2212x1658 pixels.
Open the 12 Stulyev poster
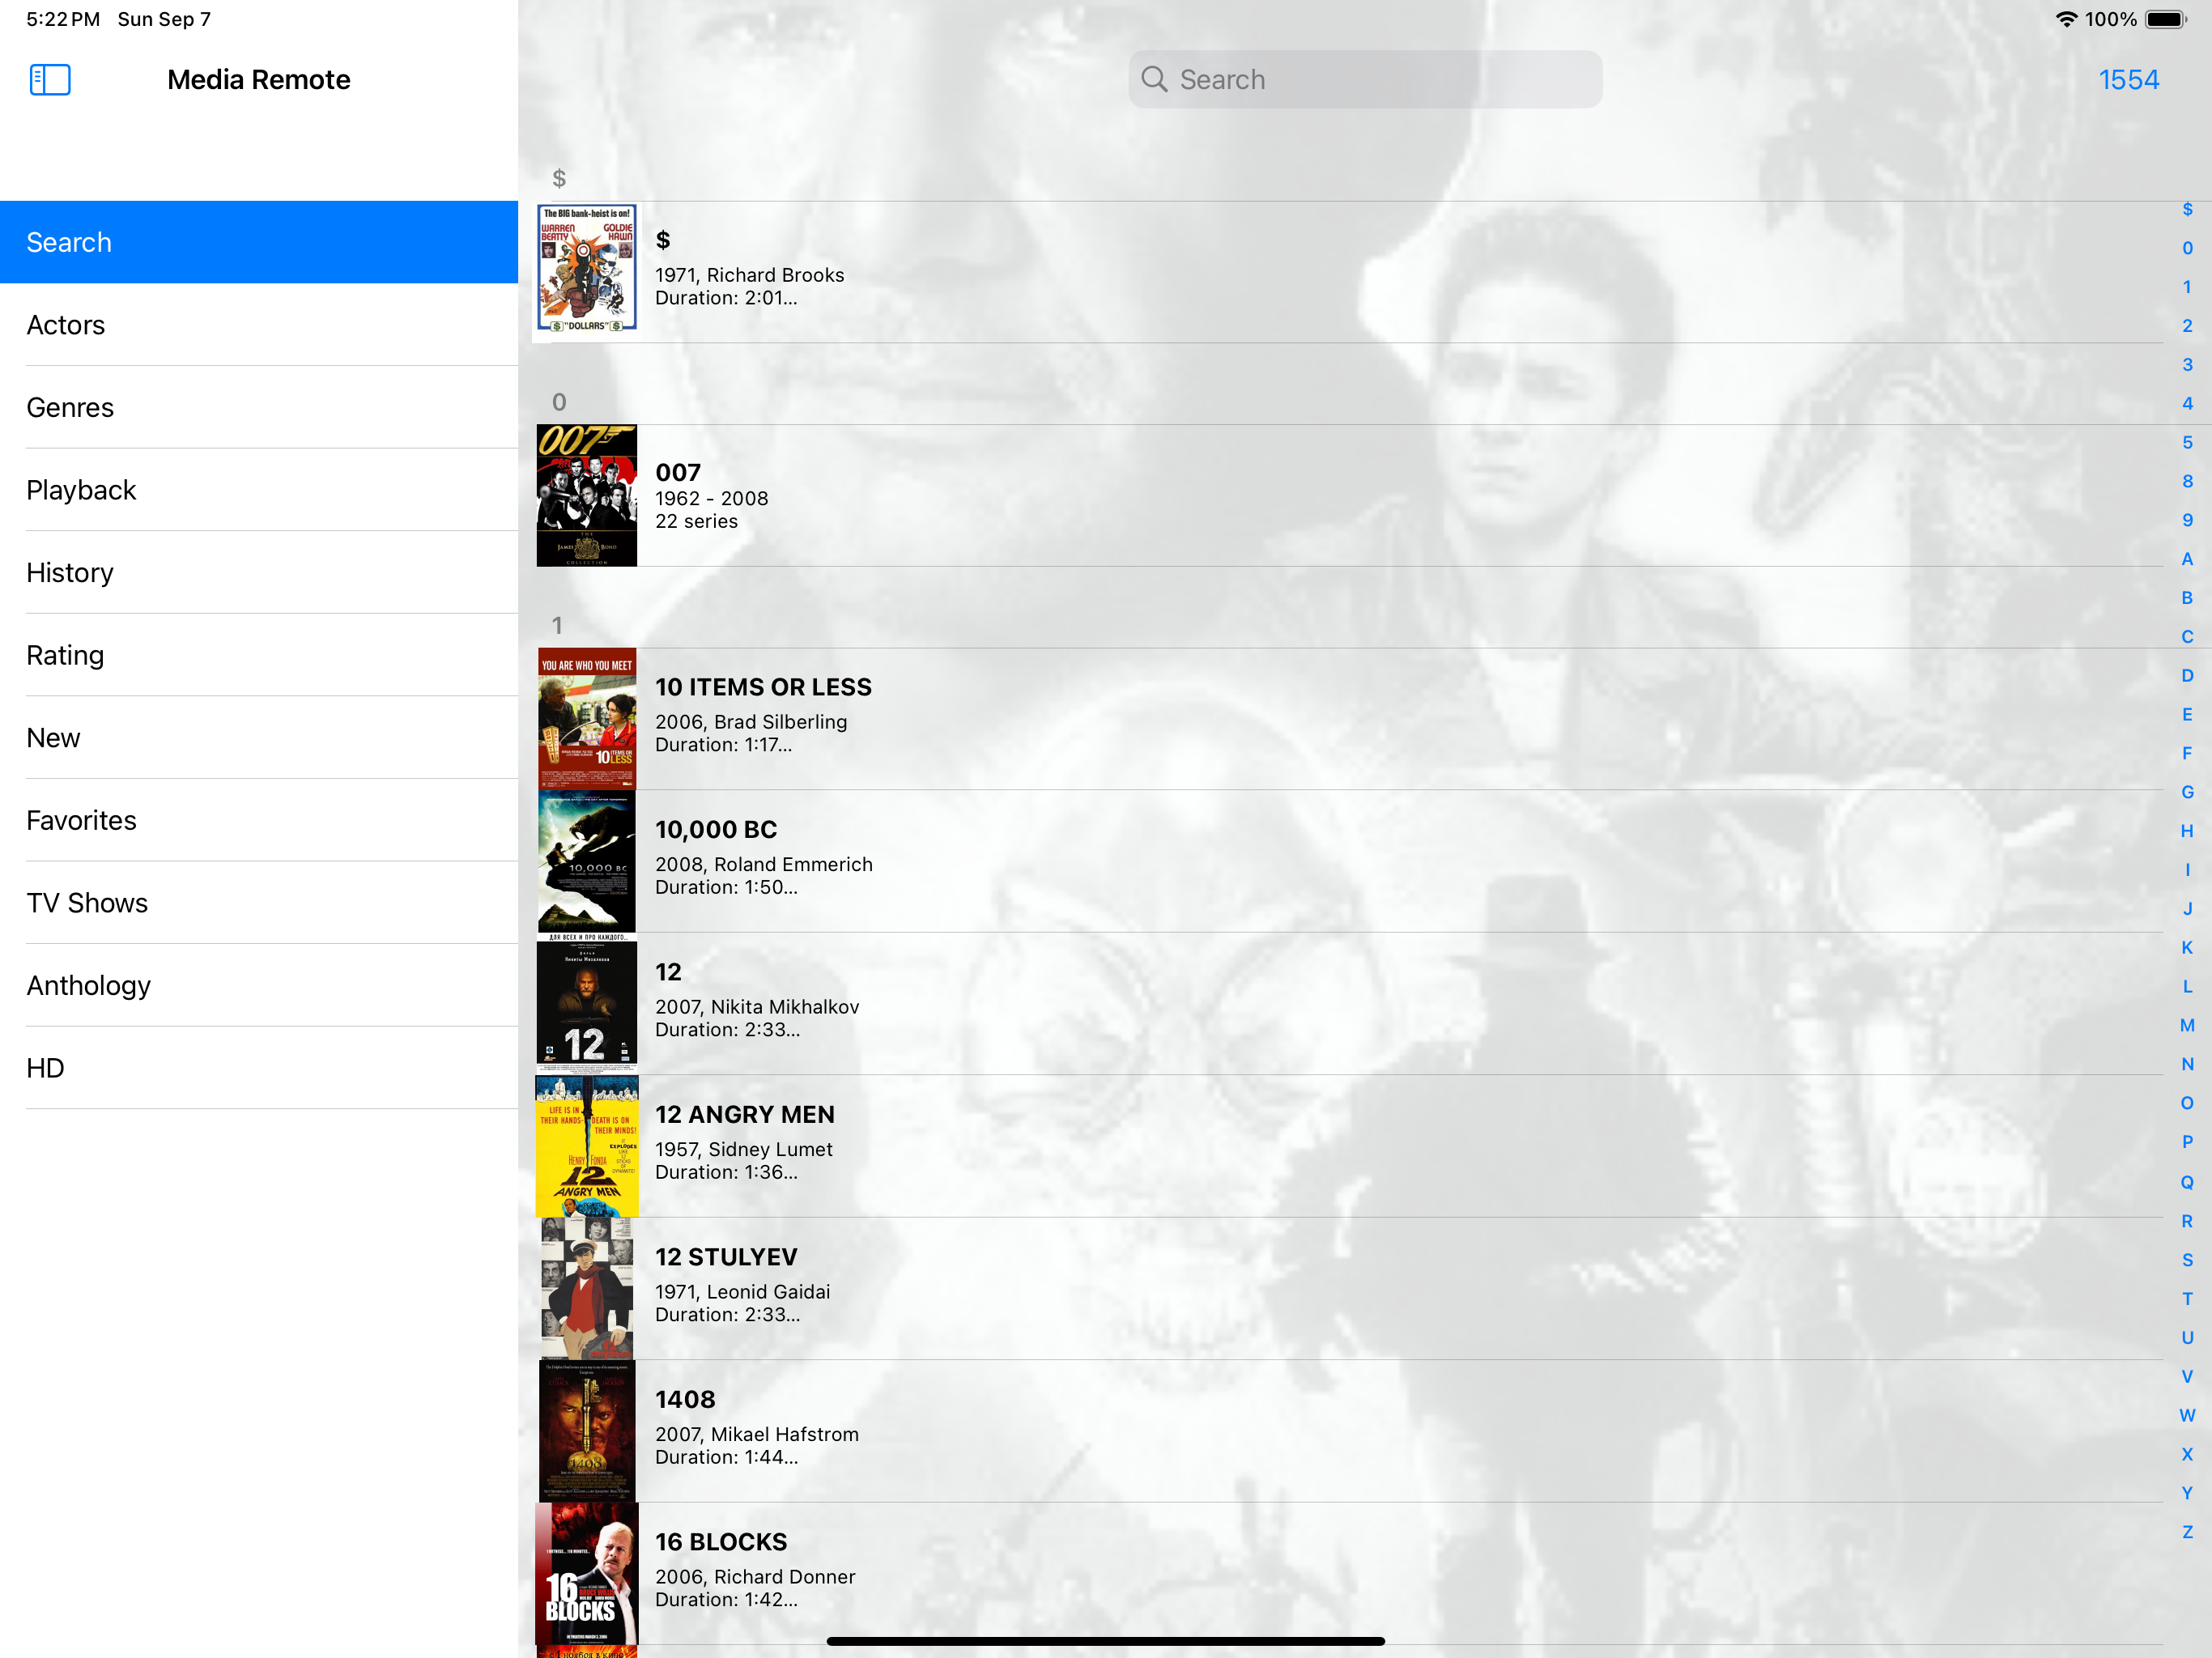(587, 1288)
